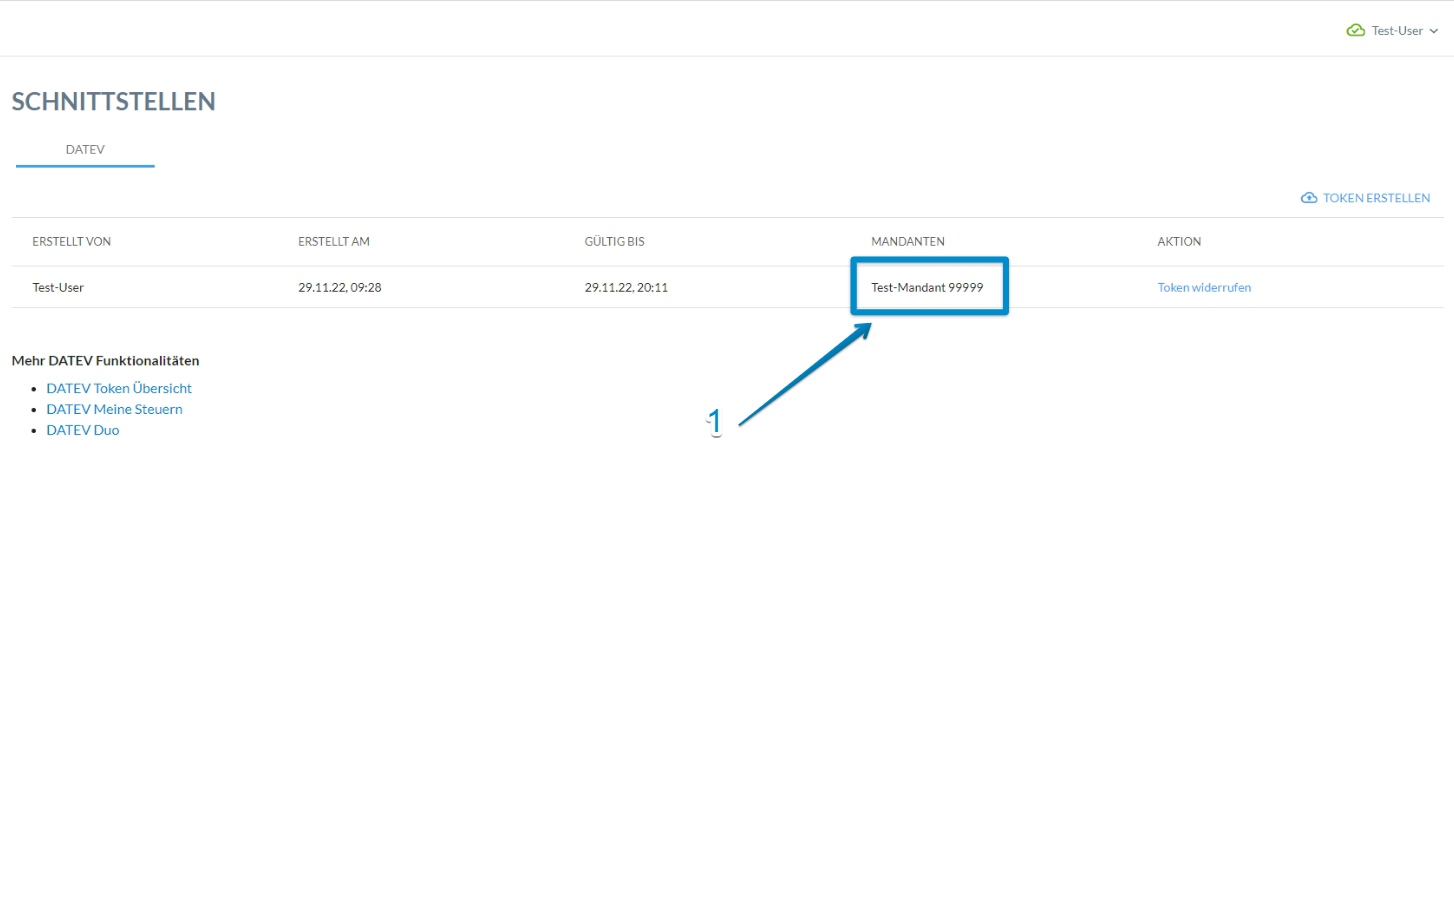Click the SCHNITTSTELLEN page heading
This screenshot has width=1454, height=920.
coord(114,102)
